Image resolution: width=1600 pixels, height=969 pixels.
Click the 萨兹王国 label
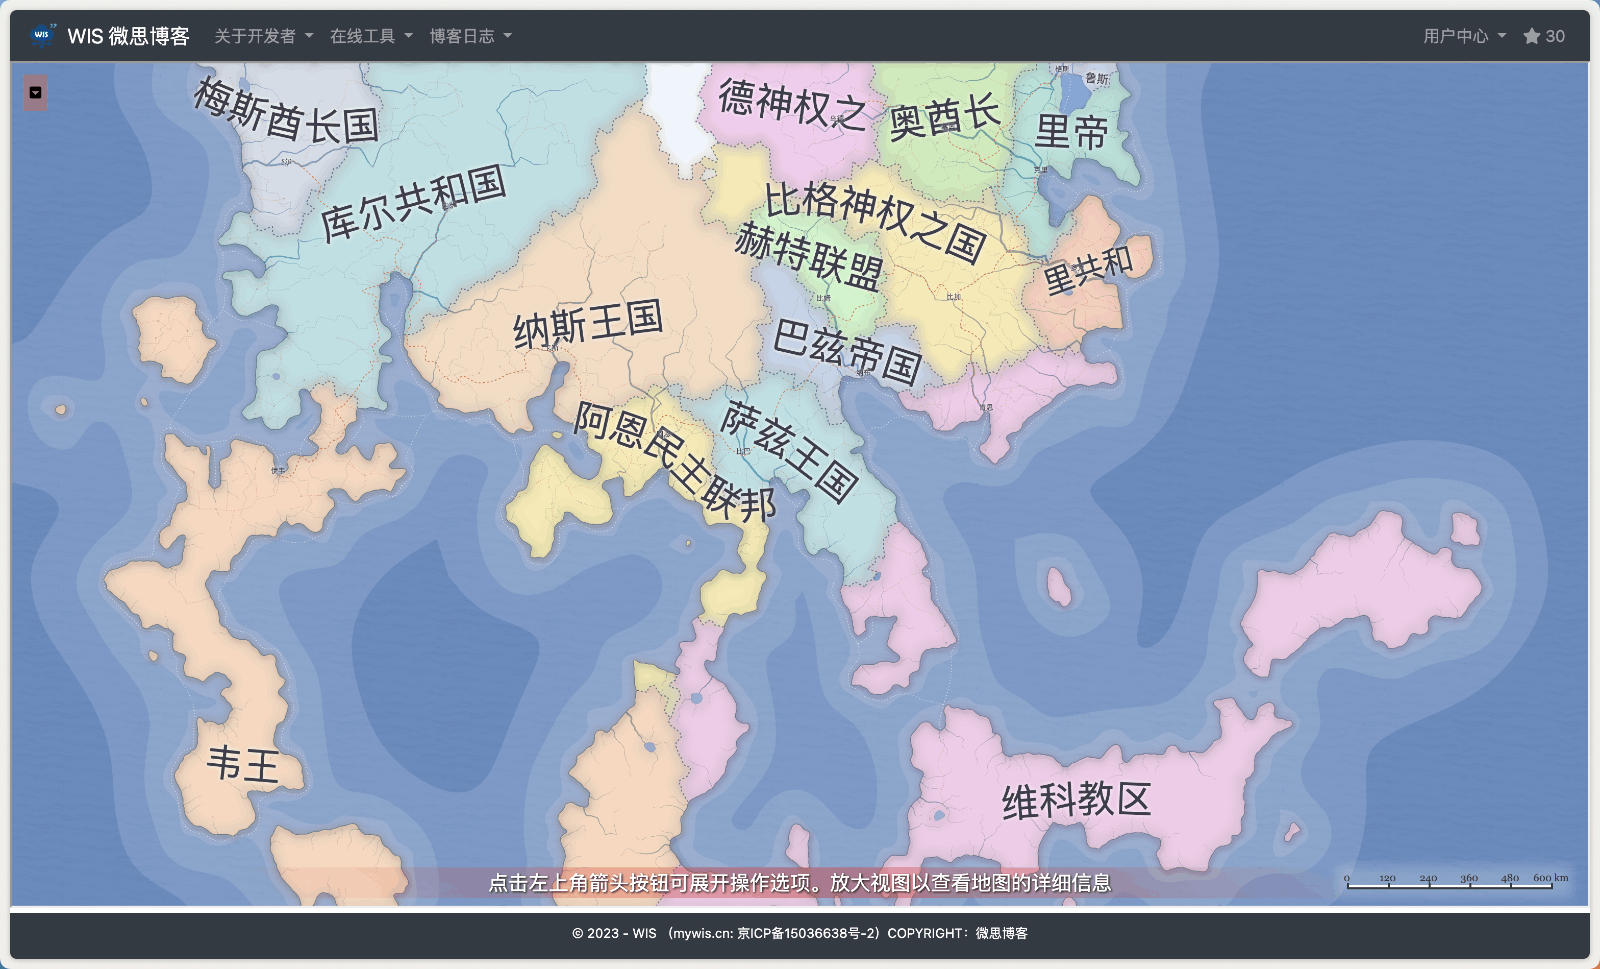click(x=790, y=450)
